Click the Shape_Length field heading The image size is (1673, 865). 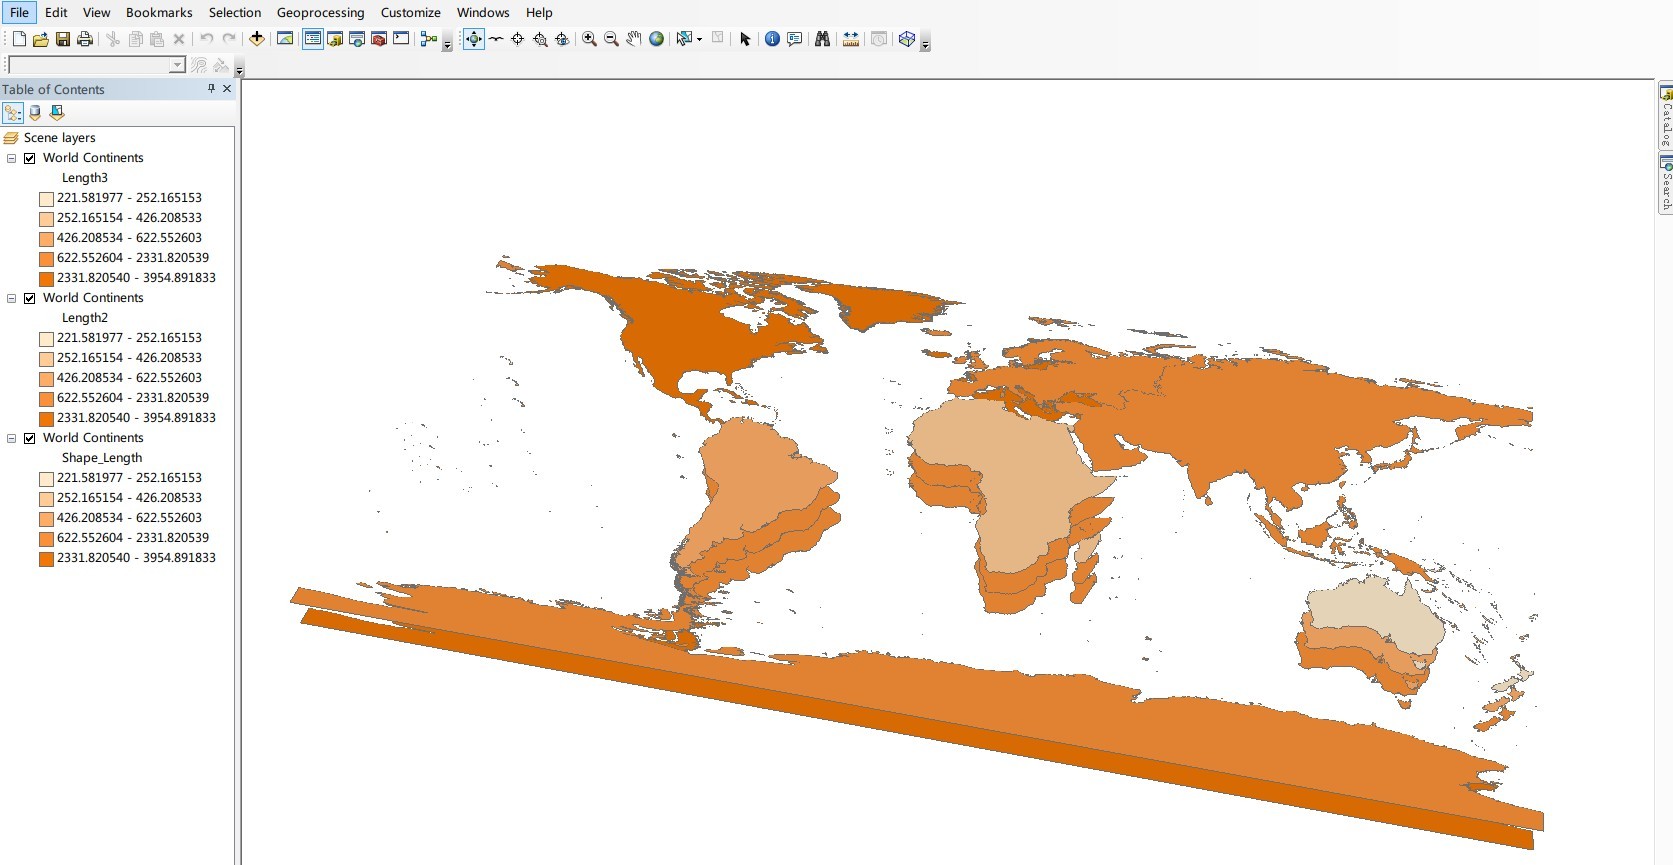pyautogui.click(x=102, y=458)
